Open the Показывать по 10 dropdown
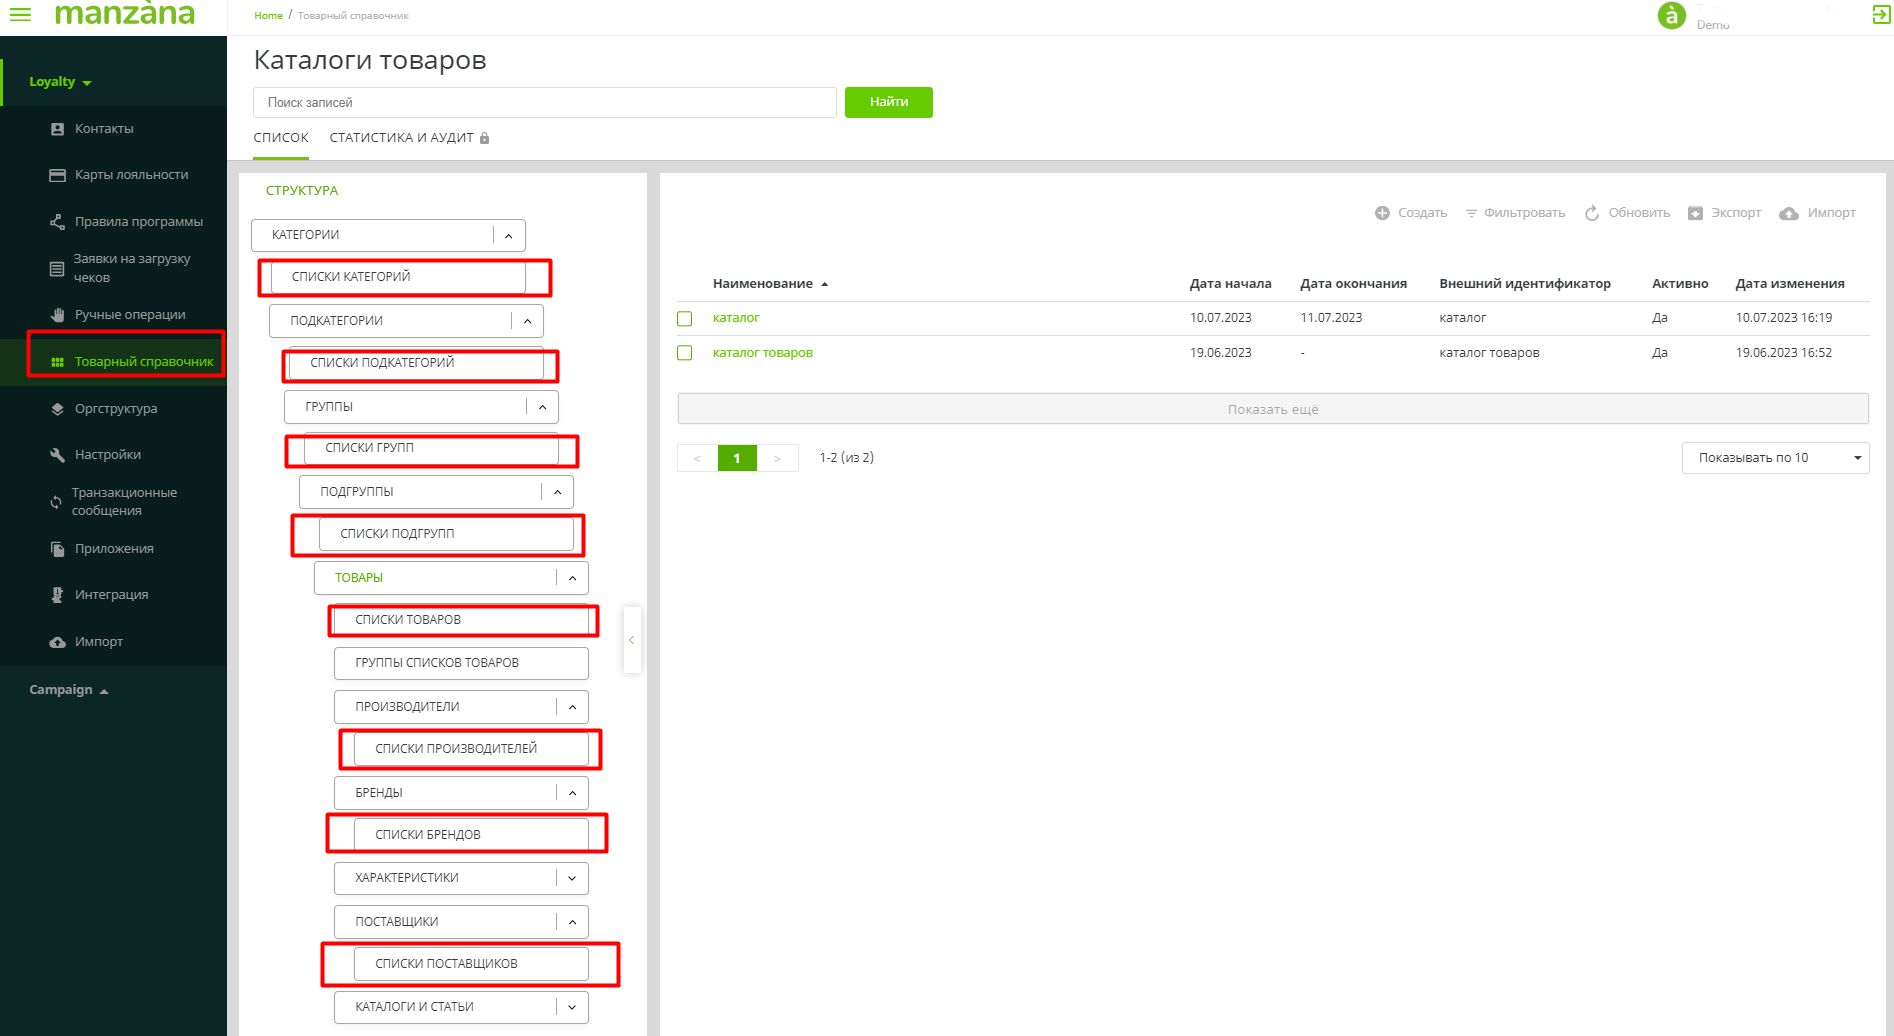This screenshot has height=1036, width=1894. click(1775, 458)
